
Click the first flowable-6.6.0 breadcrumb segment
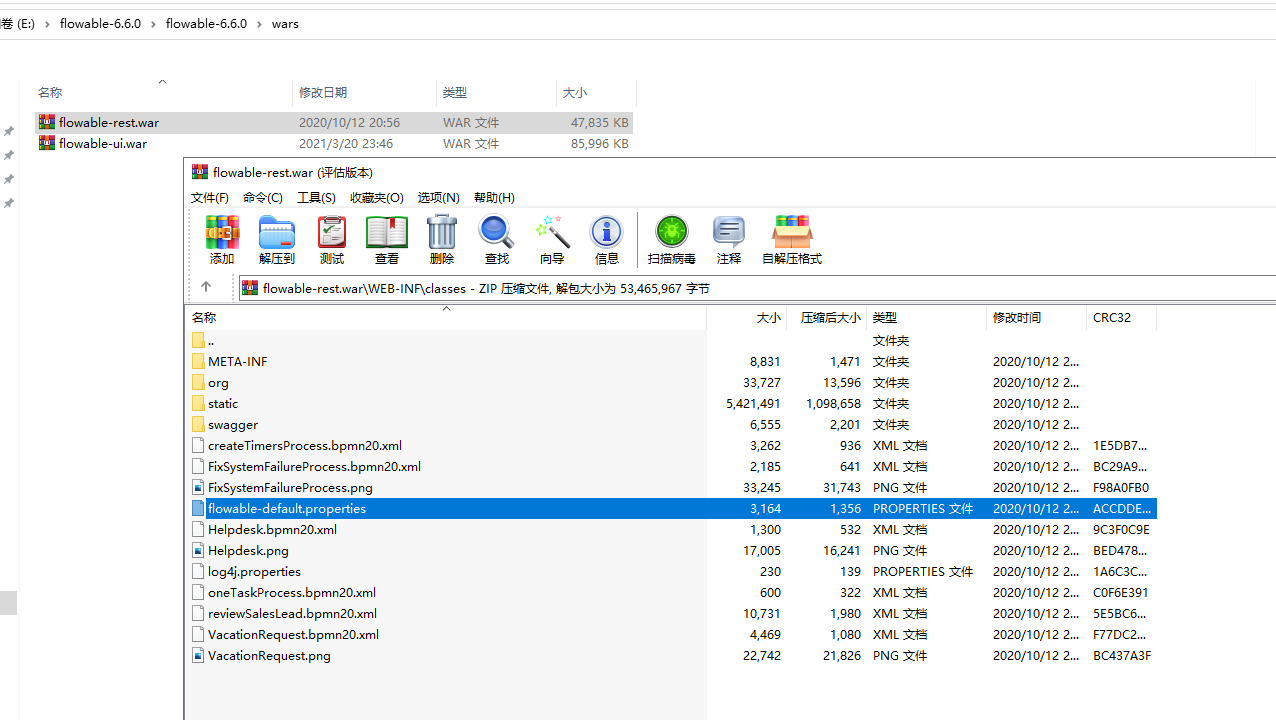click(100, 24)
